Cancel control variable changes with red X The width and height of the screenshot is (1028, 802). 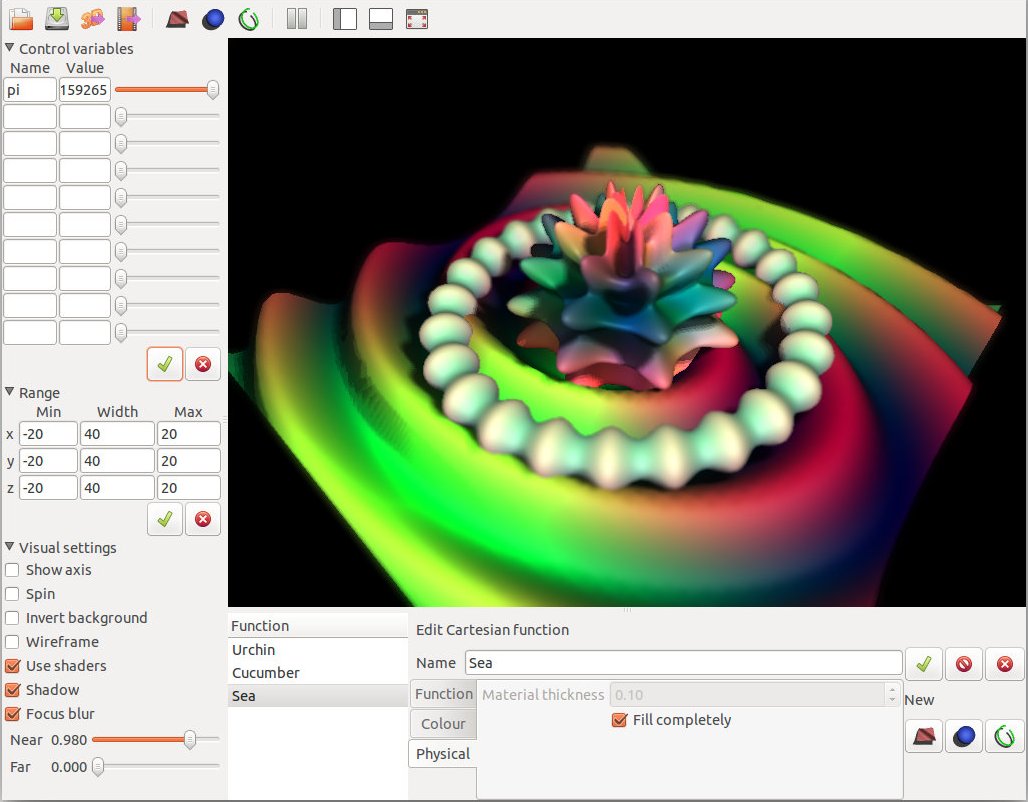click(203, 364)
